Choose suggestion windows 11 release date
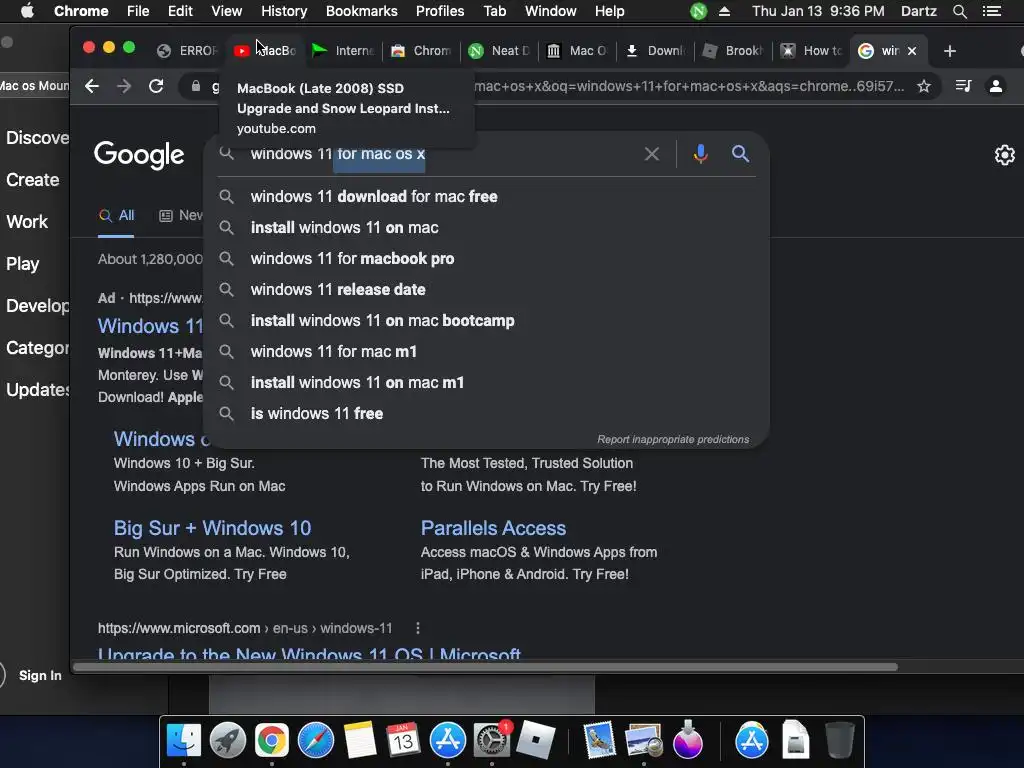Image resolution: width=1024 pixels, height=768 pixels. 487,289
